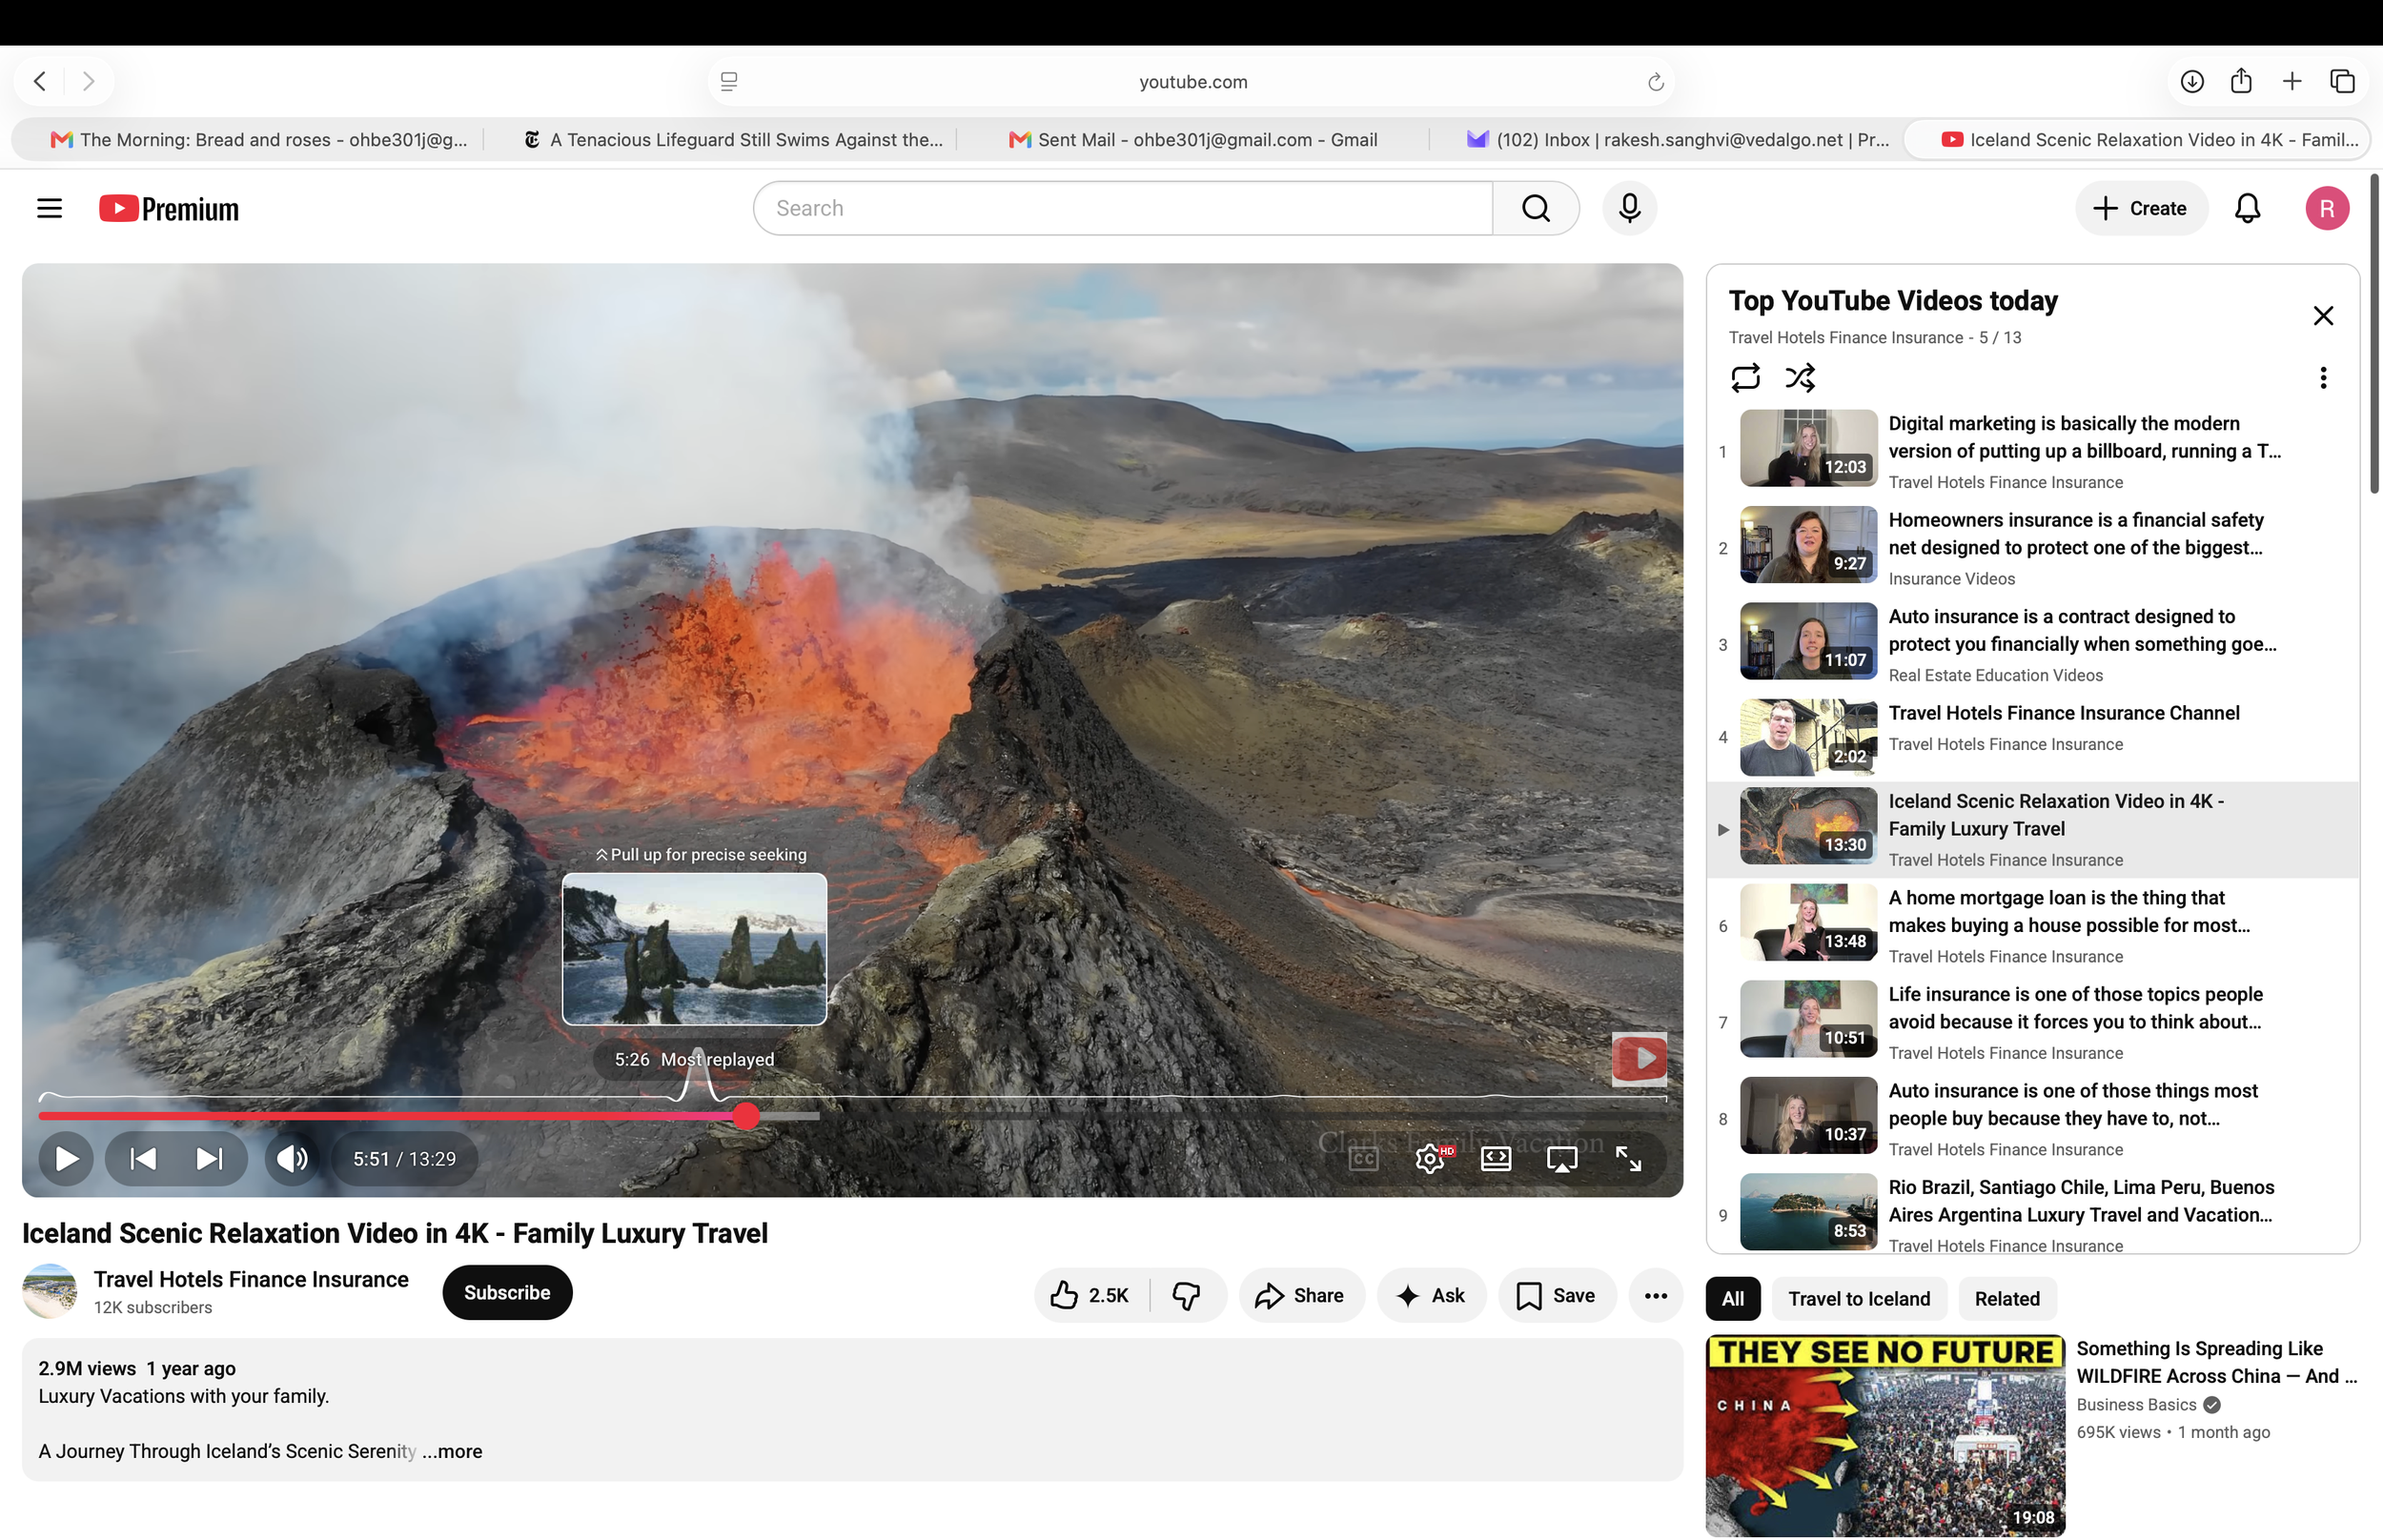The height and width of the screenshot is (1540, 2383).
Task: Skip to the next video
Action: (x=209, y=1159)
